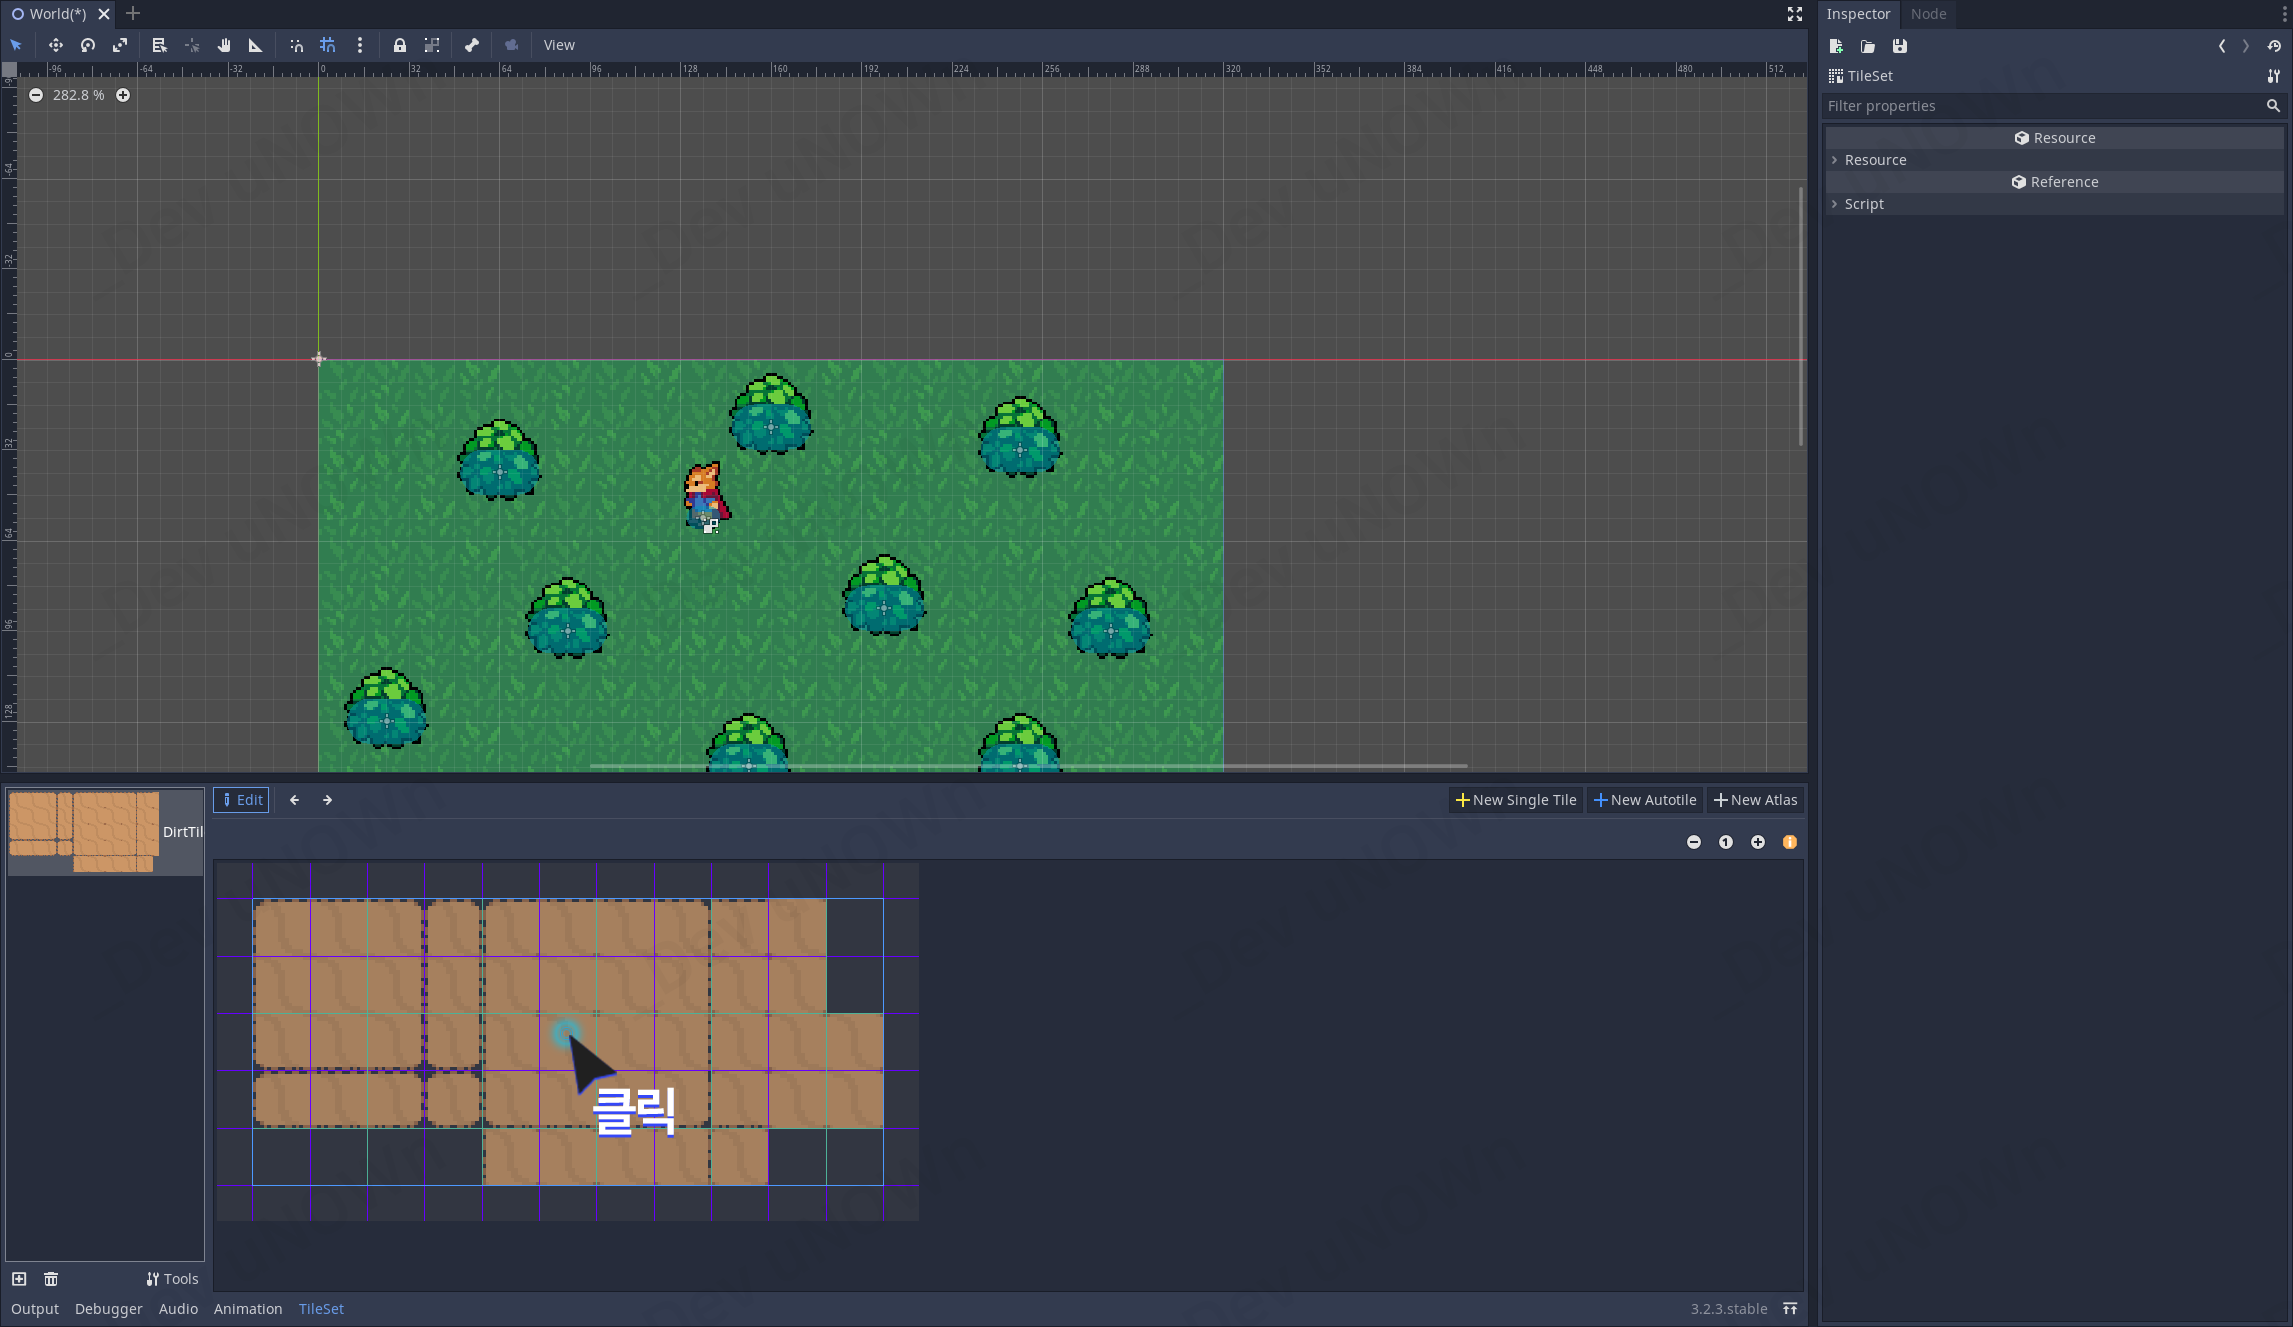The height and width of the screenshot is (1327, 2293).
Task: Expand the Script property section
Action: coord(1864,204)
